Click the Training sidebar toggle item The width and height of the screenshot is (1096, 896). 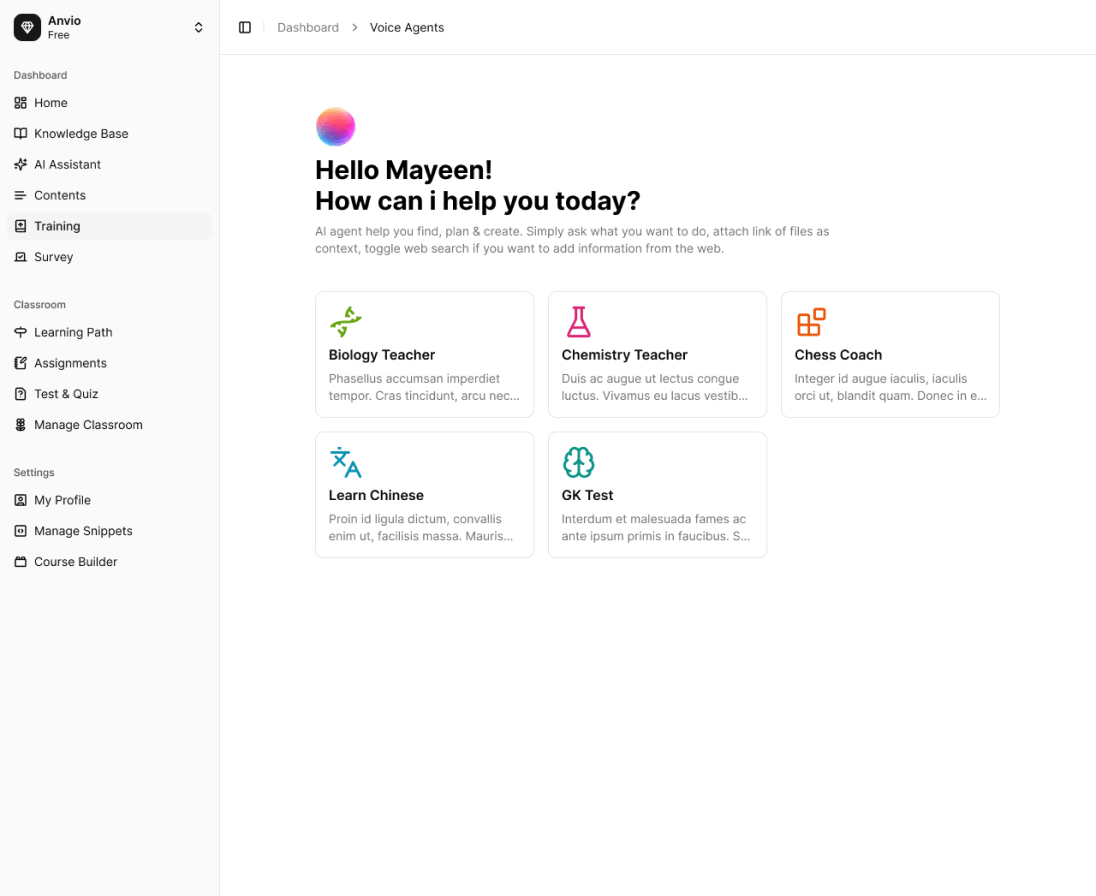click(x=58, y=225)
